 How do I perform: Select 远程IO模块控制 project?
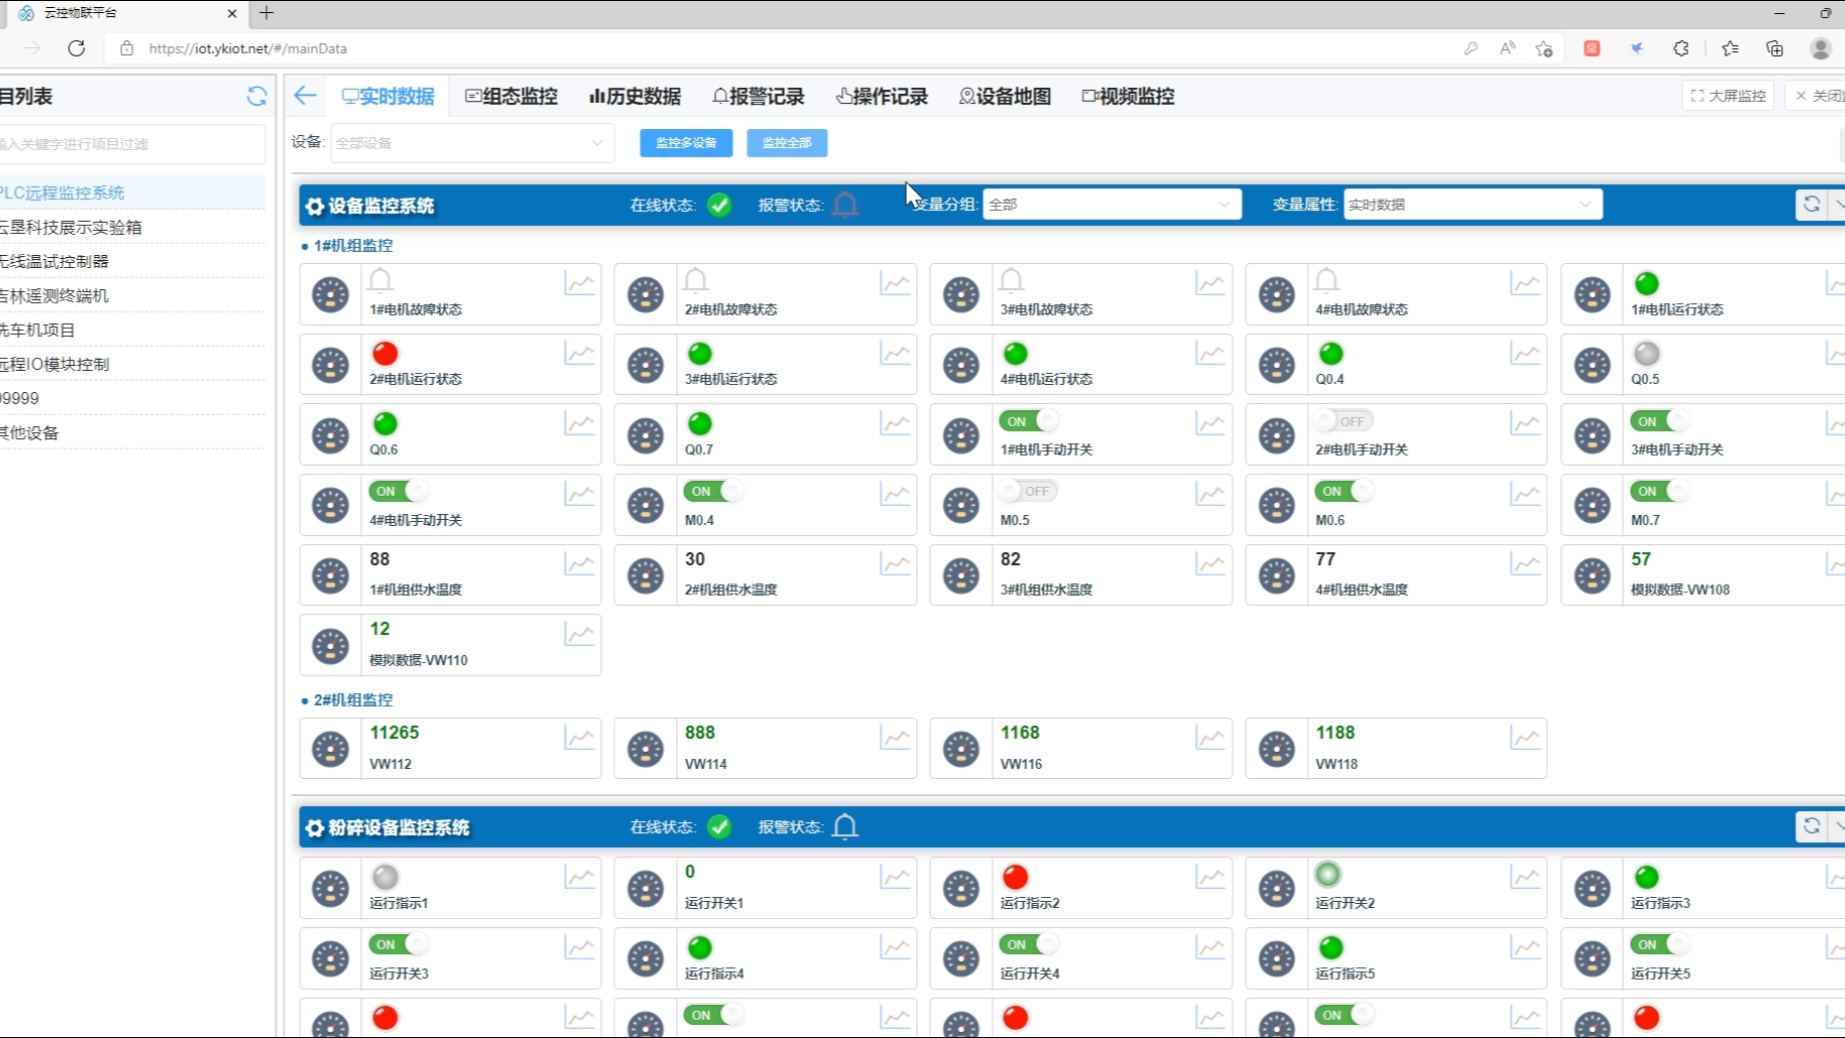coord(132,364)
